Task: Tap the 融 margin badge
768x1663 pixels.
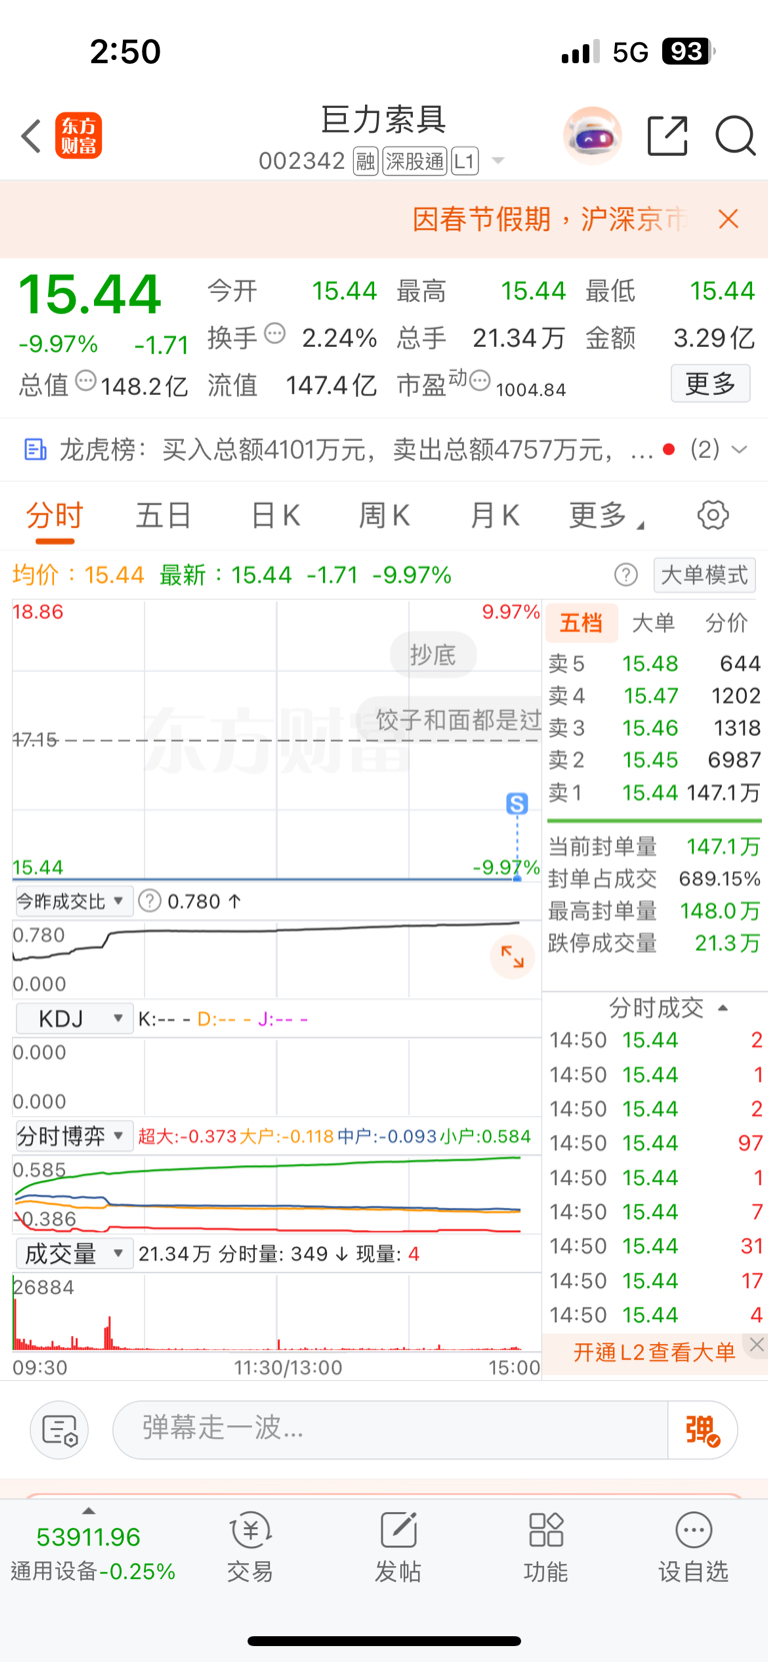Action: click(365, 161)
